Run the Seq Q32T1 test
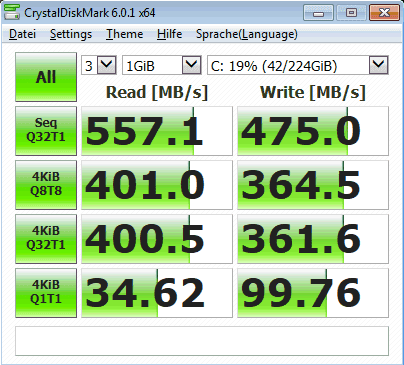The height and width of the screenshot is (365, 404). (46, 131)
